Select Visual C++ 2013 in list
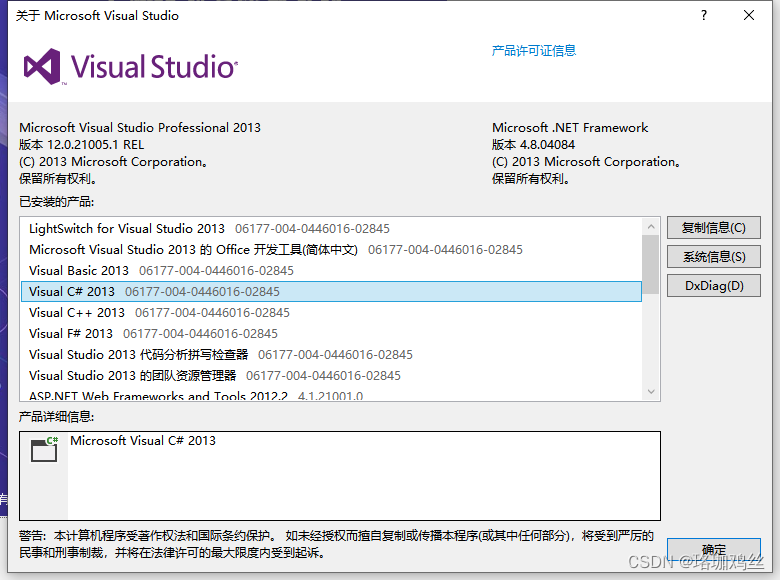780x580 pixels. (331, 313)
